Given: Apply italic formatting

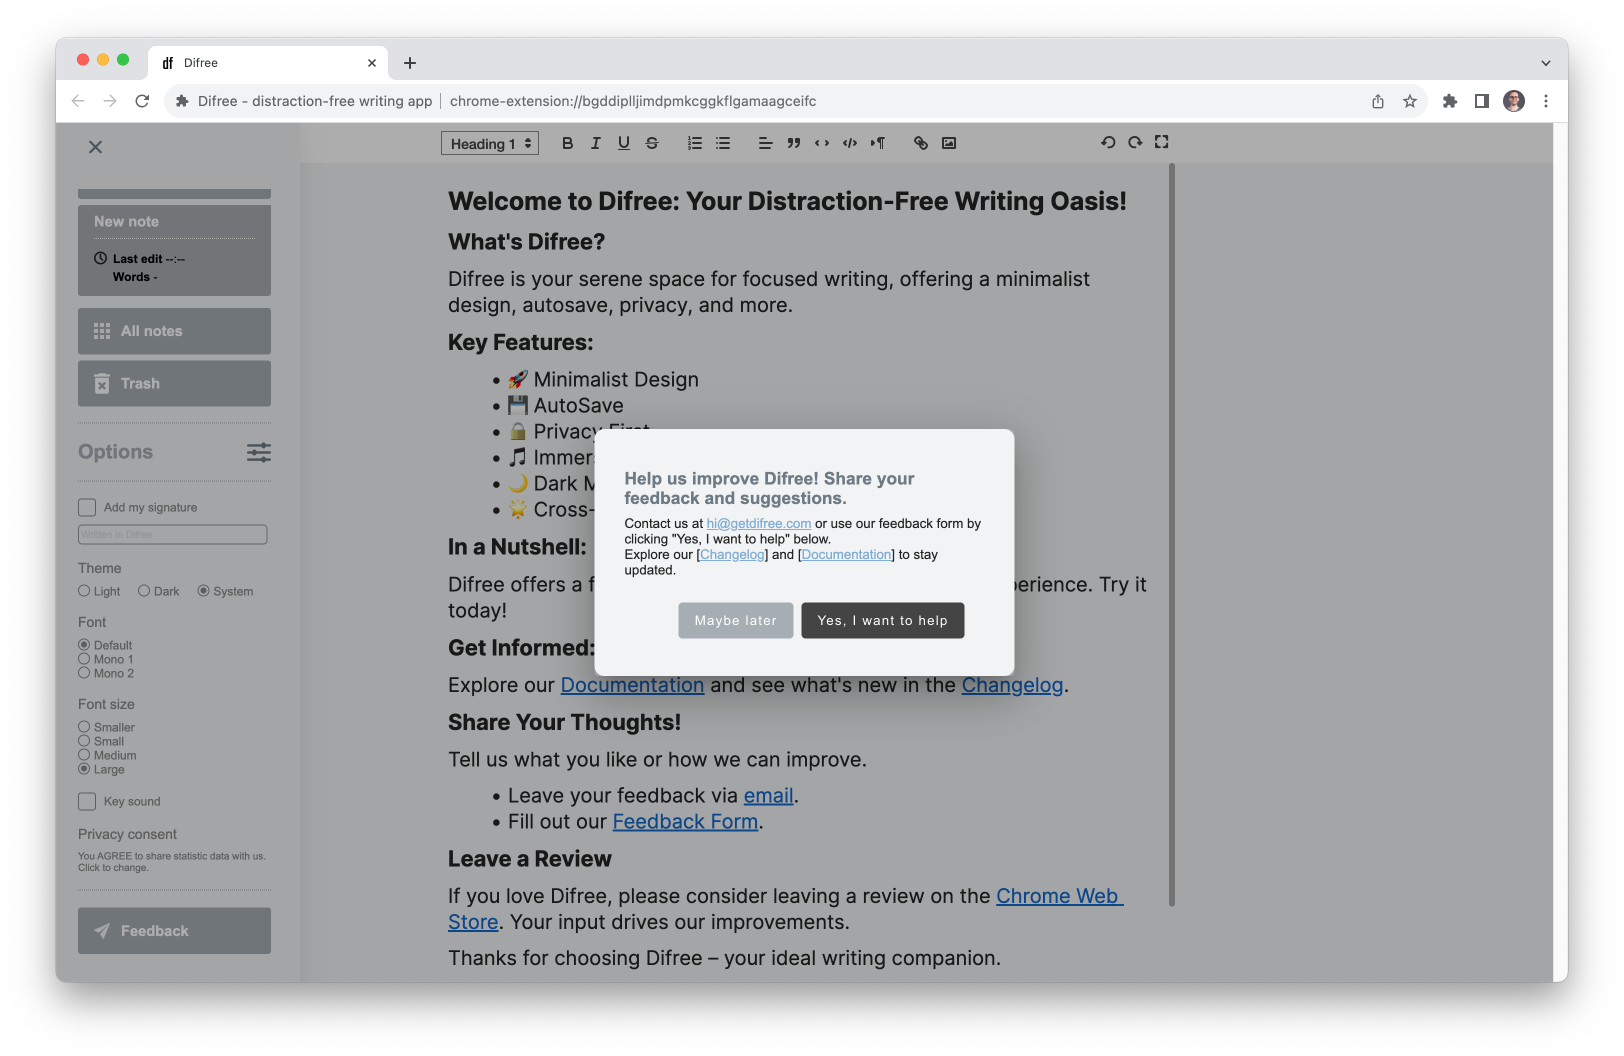Looking at the screenshot, I should point(595,143).
